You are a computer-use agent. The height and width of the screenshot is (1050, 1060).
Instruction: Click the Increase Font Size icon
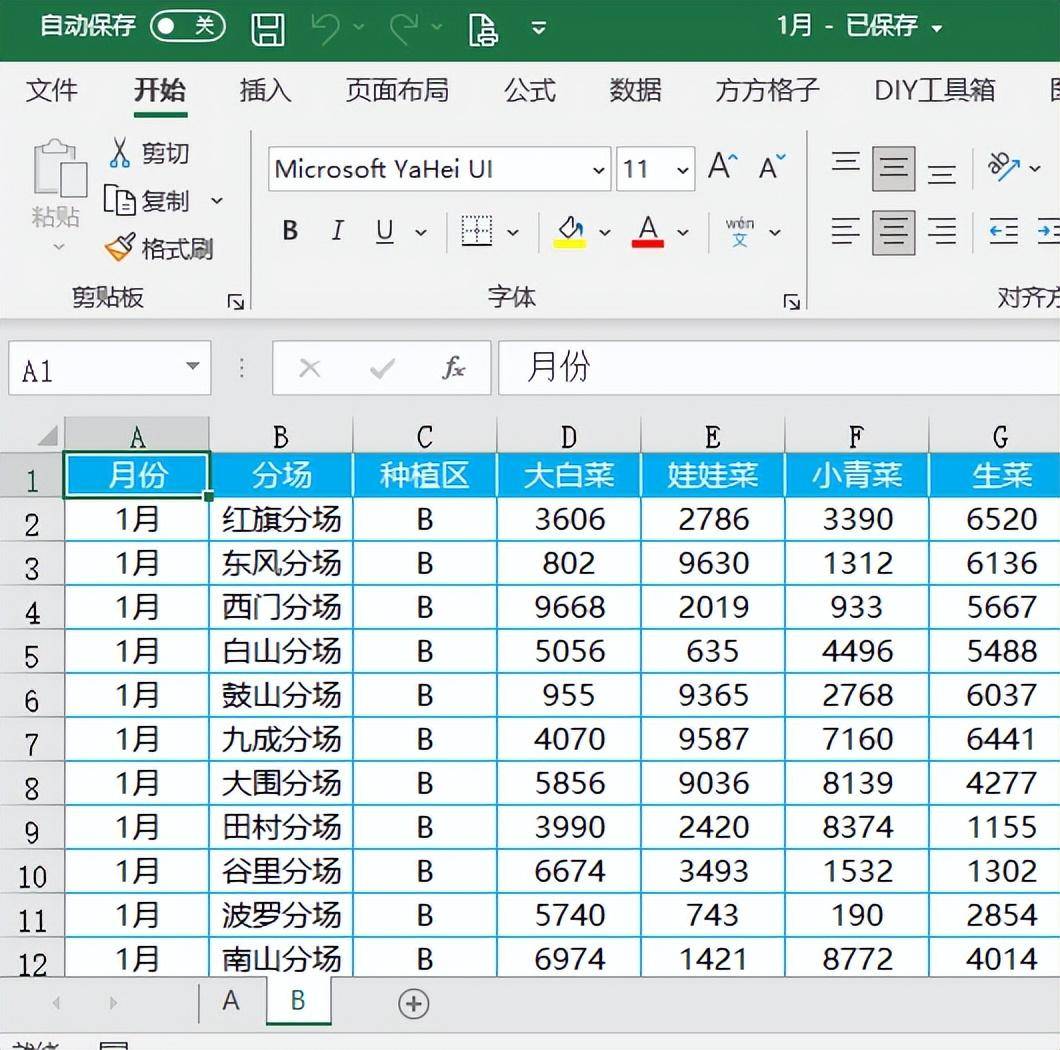click(722, 166)
